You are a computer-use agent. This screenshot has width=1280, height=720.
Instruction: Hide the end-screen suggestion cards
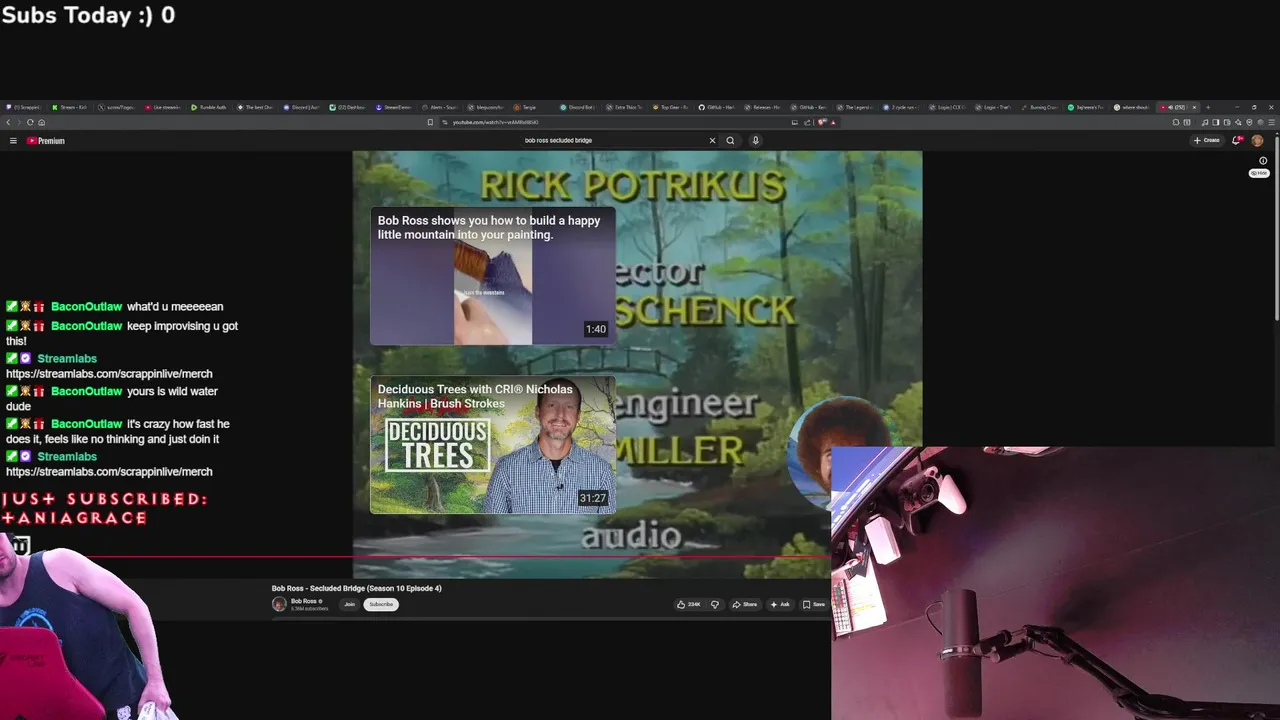[1259, 173]
